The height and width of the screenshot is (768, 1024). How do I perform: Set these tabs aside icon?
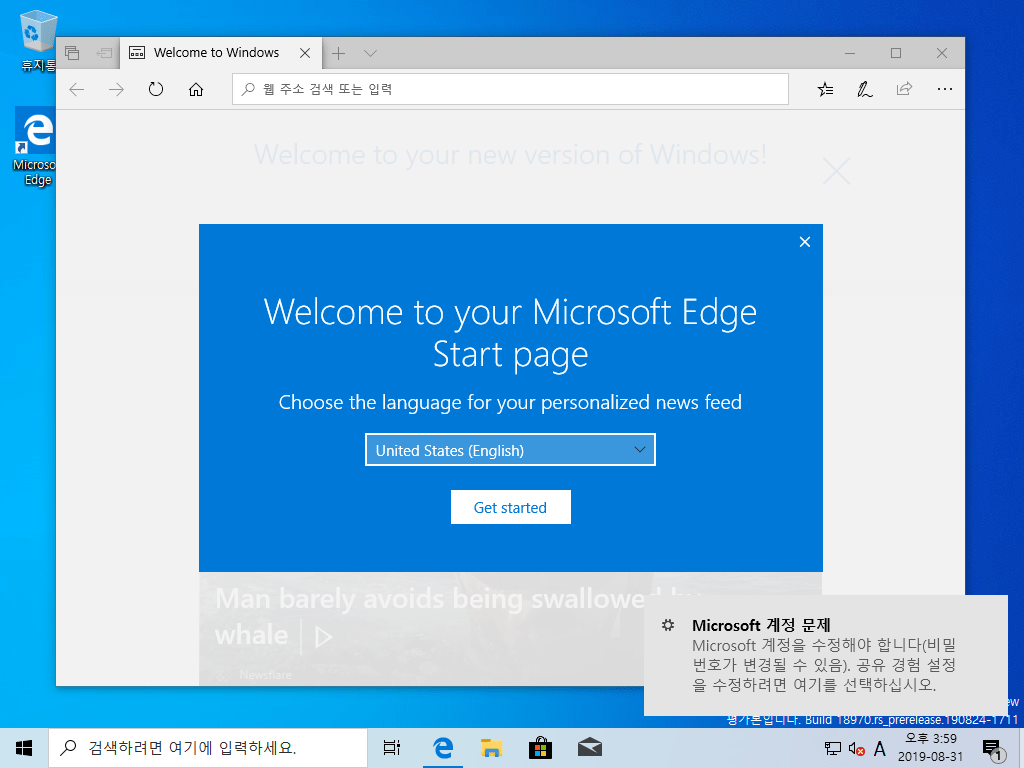pos(104,53)
